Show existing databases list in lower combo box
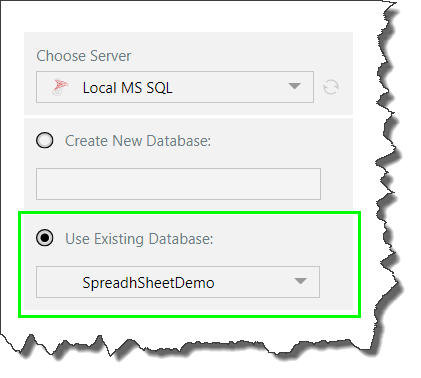 178,282
